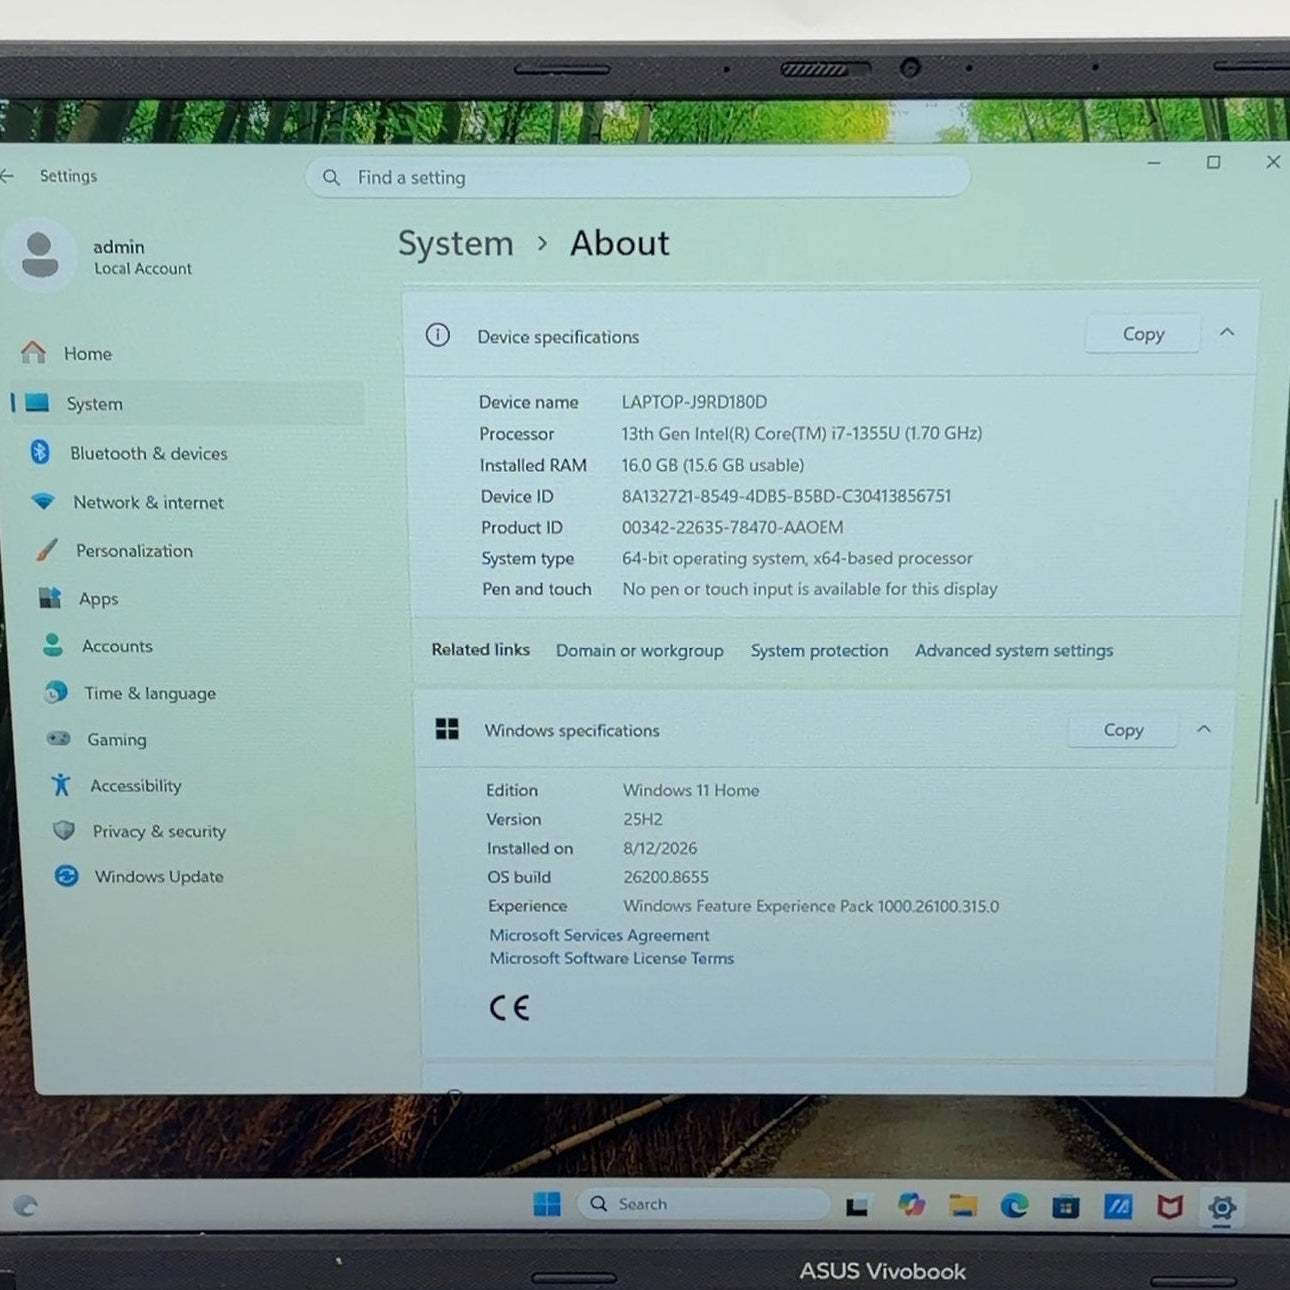Click the edition value "Windows 11 Home"
Screen dimensions: 1290x1290
tap(691, 790)
